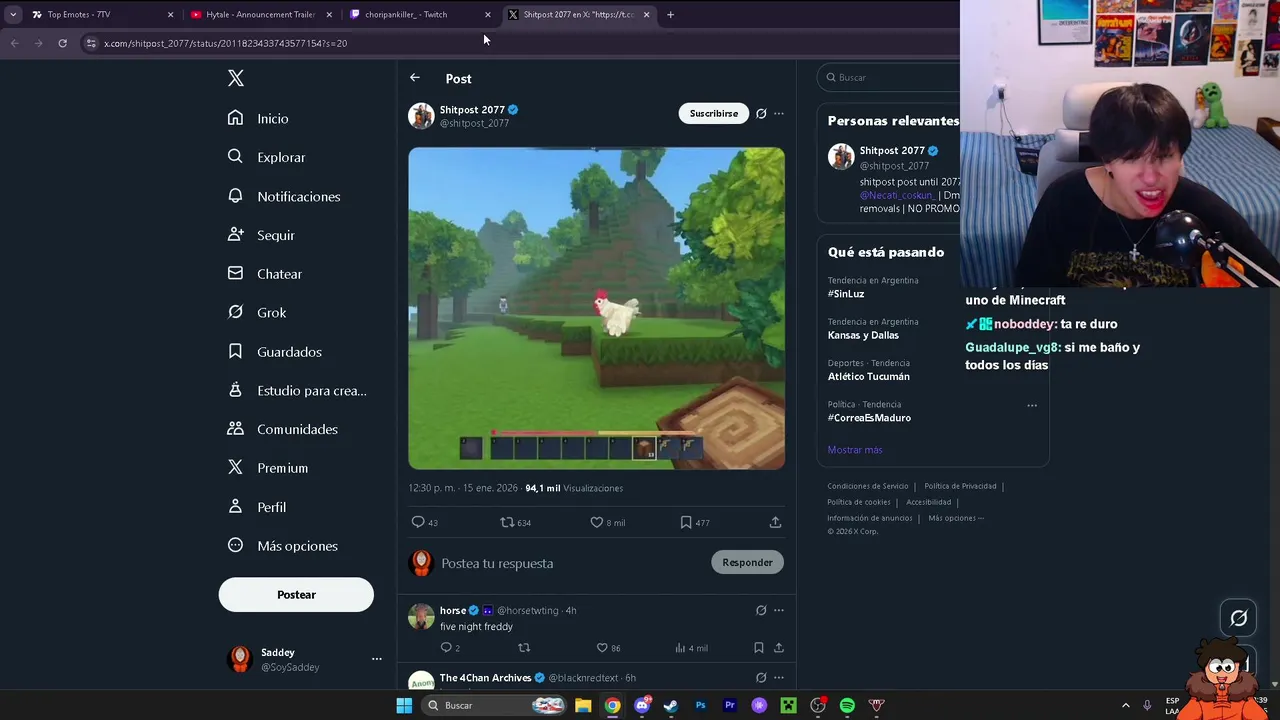Bookmark the post with 477 saves

686,522
